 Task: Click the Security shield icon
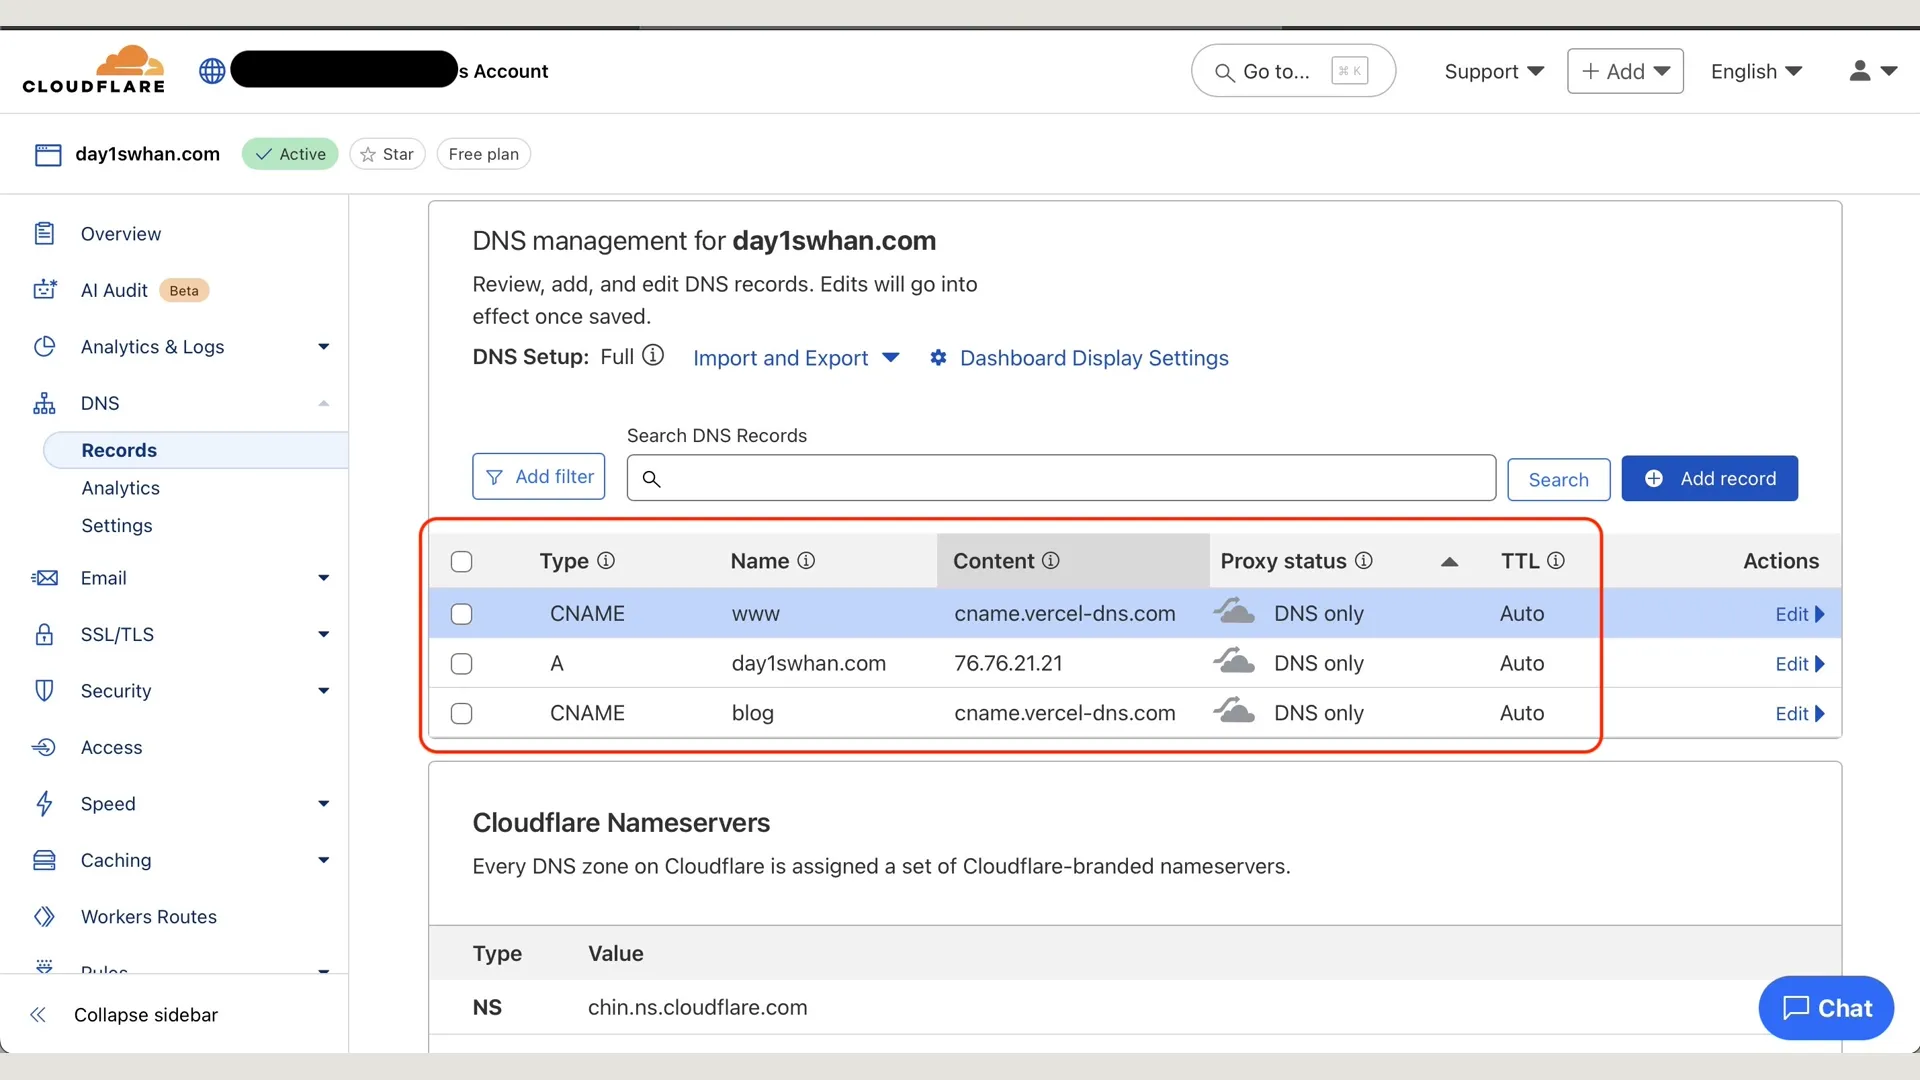tap(44, 690)
